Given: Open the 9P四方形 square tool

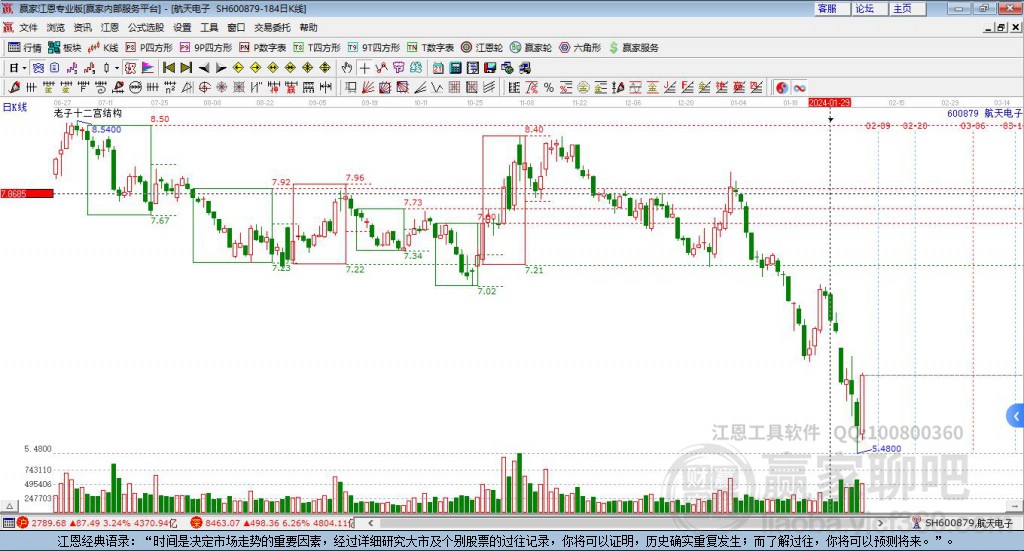Looking at the screenshot, I should click(x=205, y=48).
